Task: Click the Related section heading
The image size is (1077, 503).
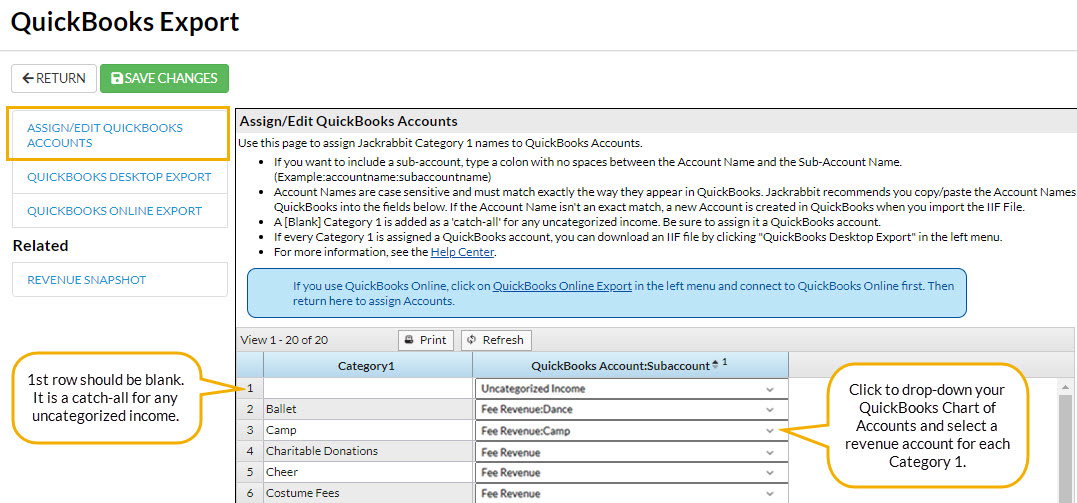Action: pyautogui.click(x=41, y=245)
